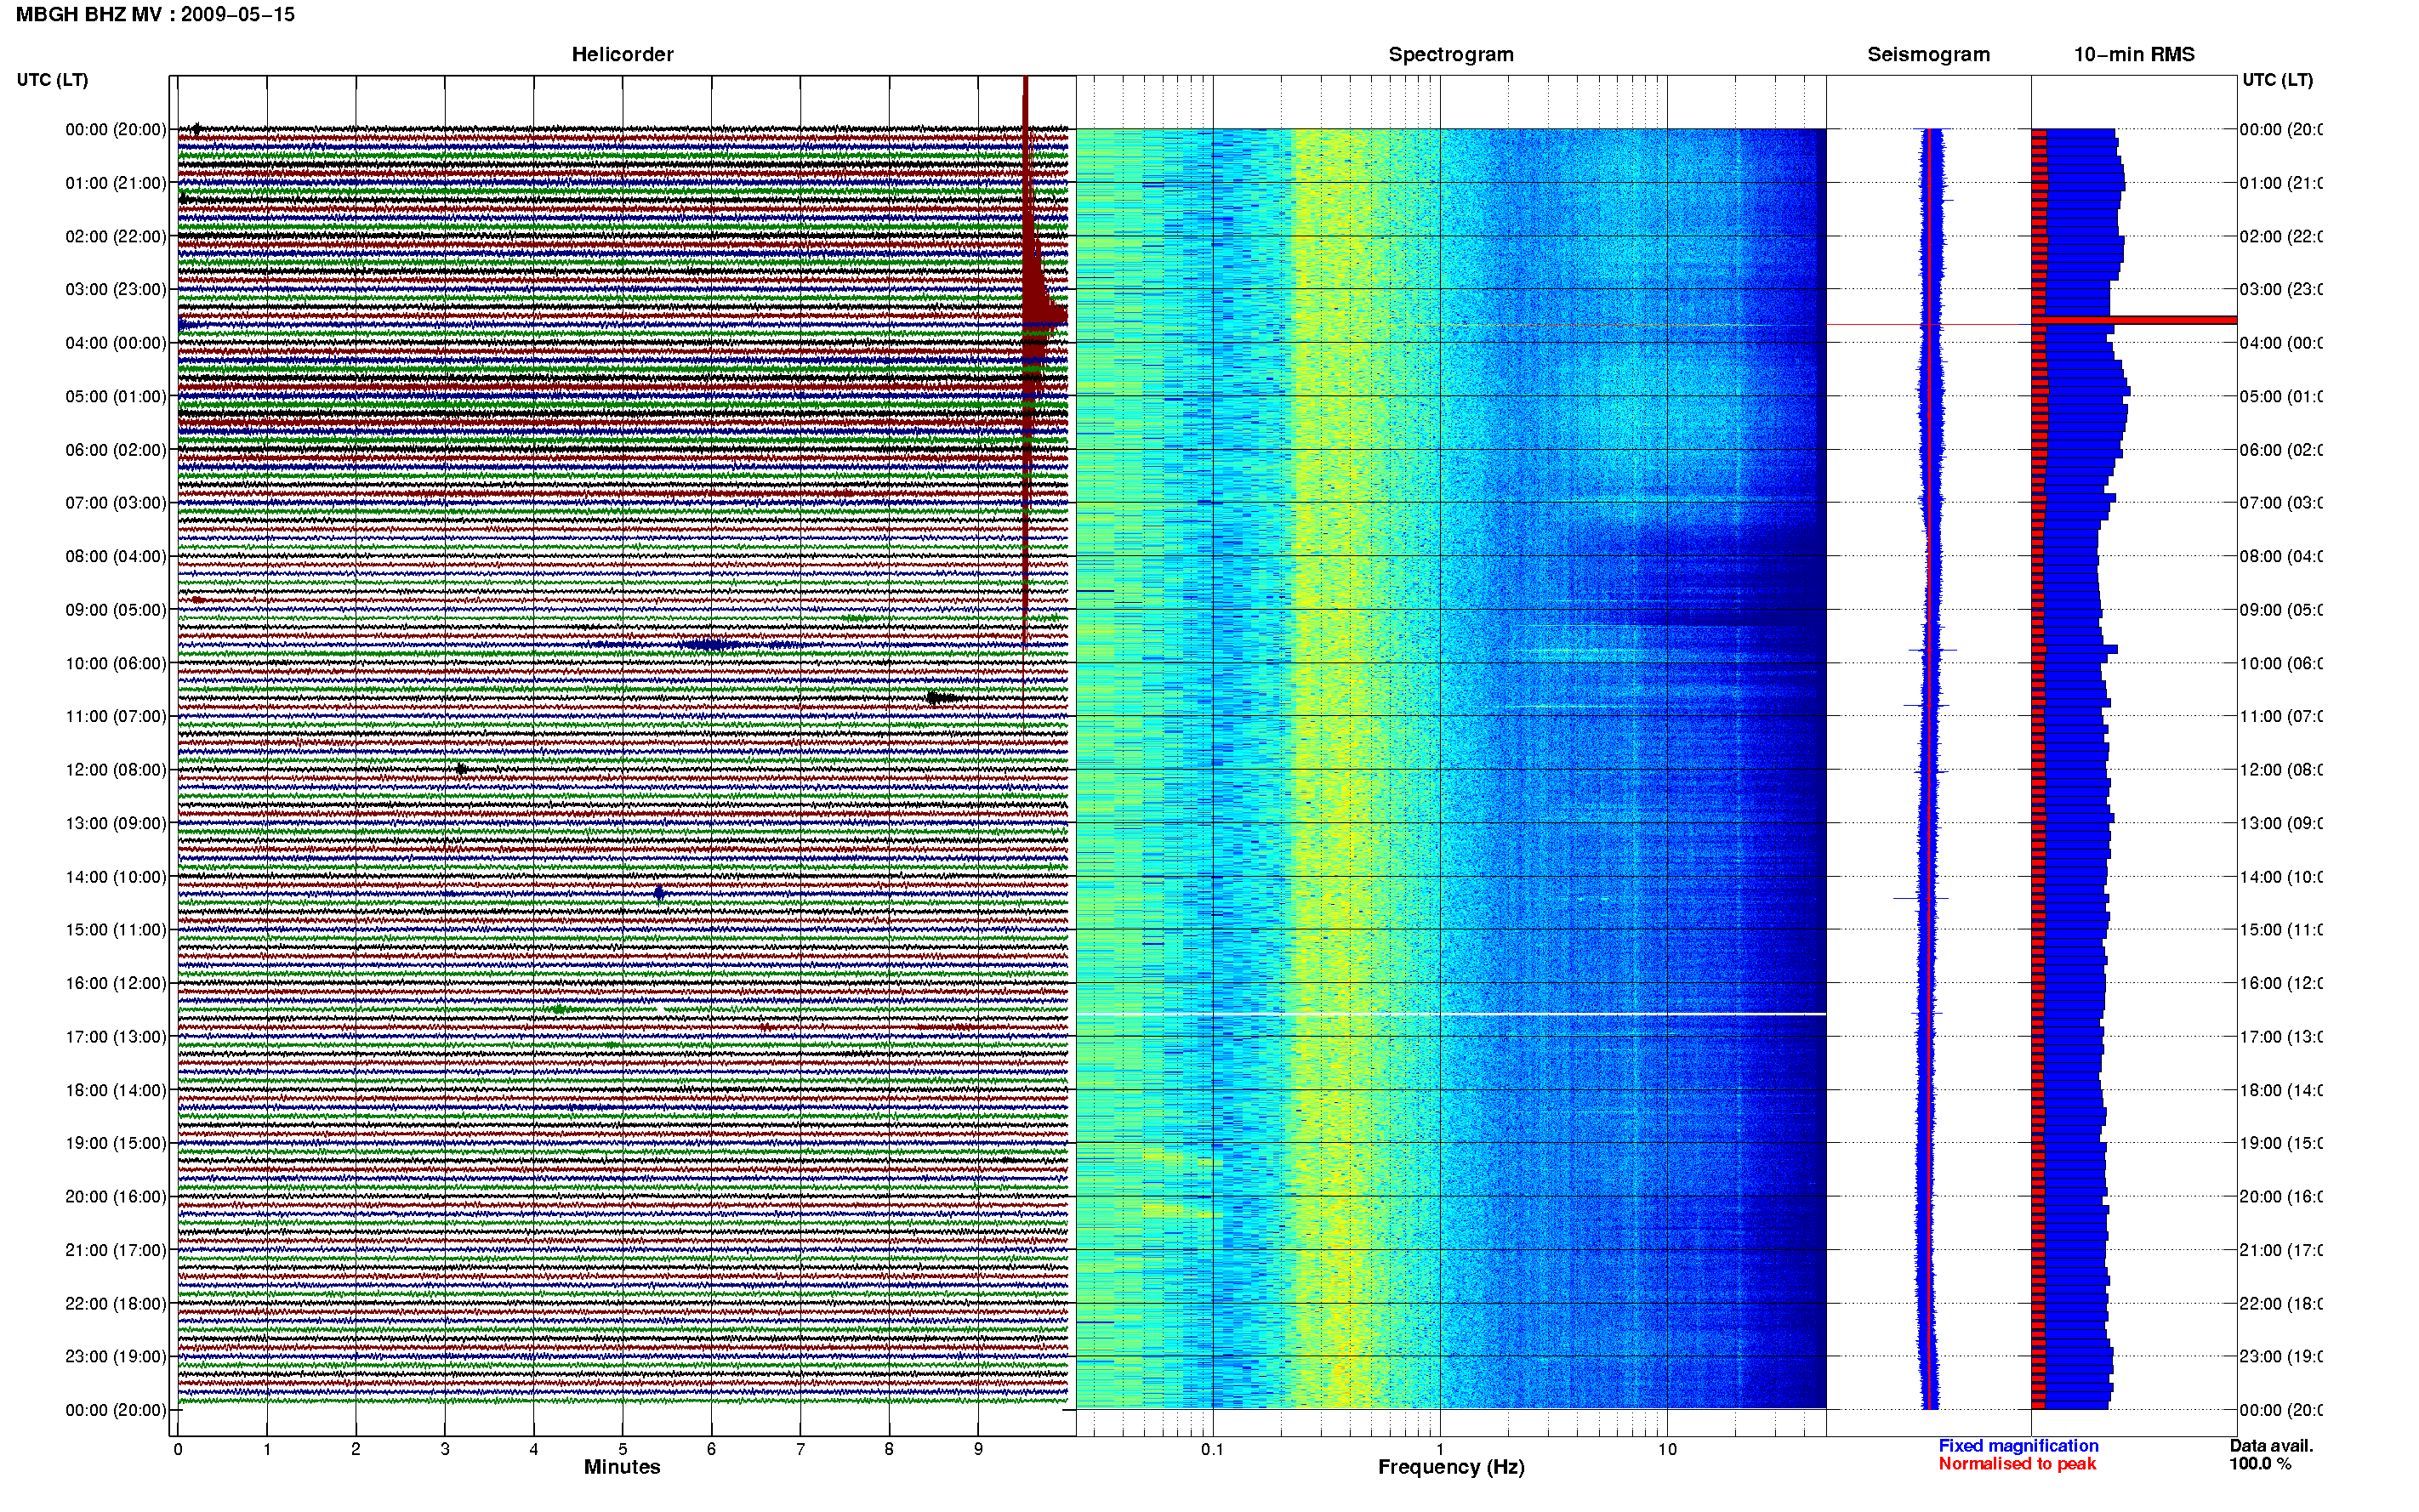This screenshot has height=1512, width=2419.
Task: Click the small black event at 12:00 trace
Action: [x=460, y=769]
